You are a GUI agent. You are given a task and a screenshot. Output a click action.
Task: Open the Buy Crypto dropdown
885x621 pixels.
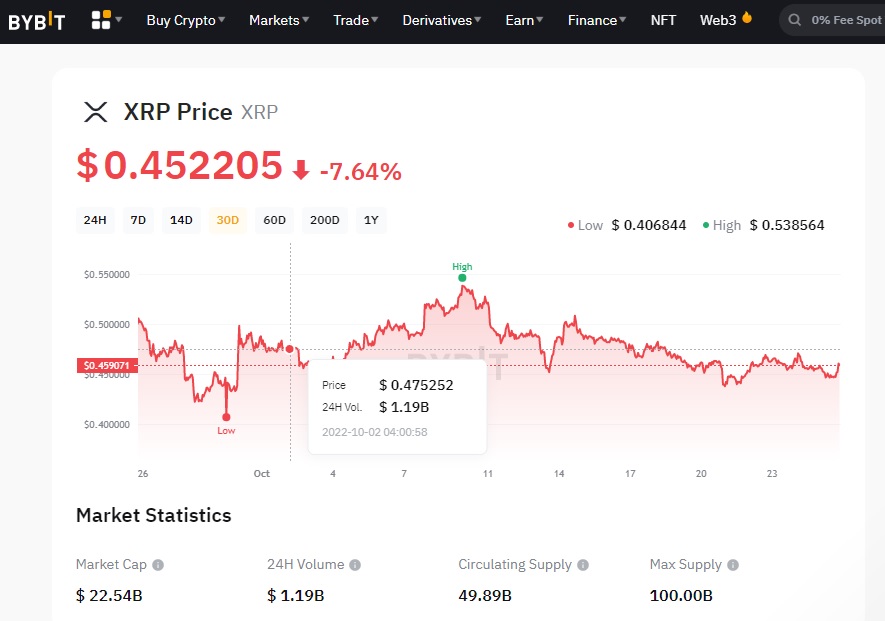pyautogui.click(x=186, y=20)
